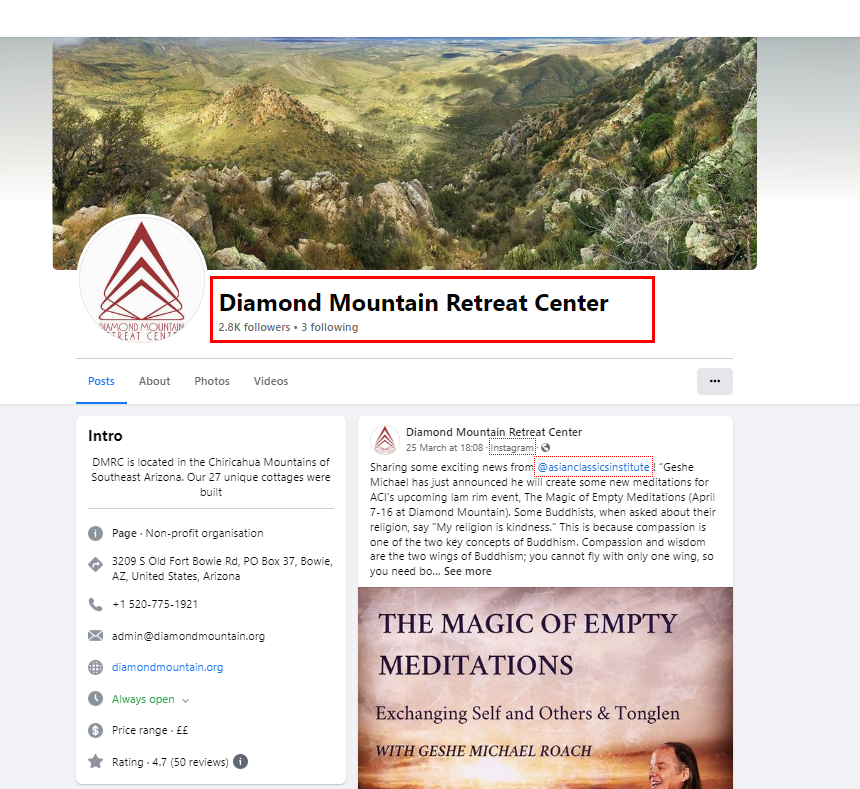Image resolution: width=860 pixels, height=789 pixels.
Task: Open the Photos tab
Action: pos(212,381)
